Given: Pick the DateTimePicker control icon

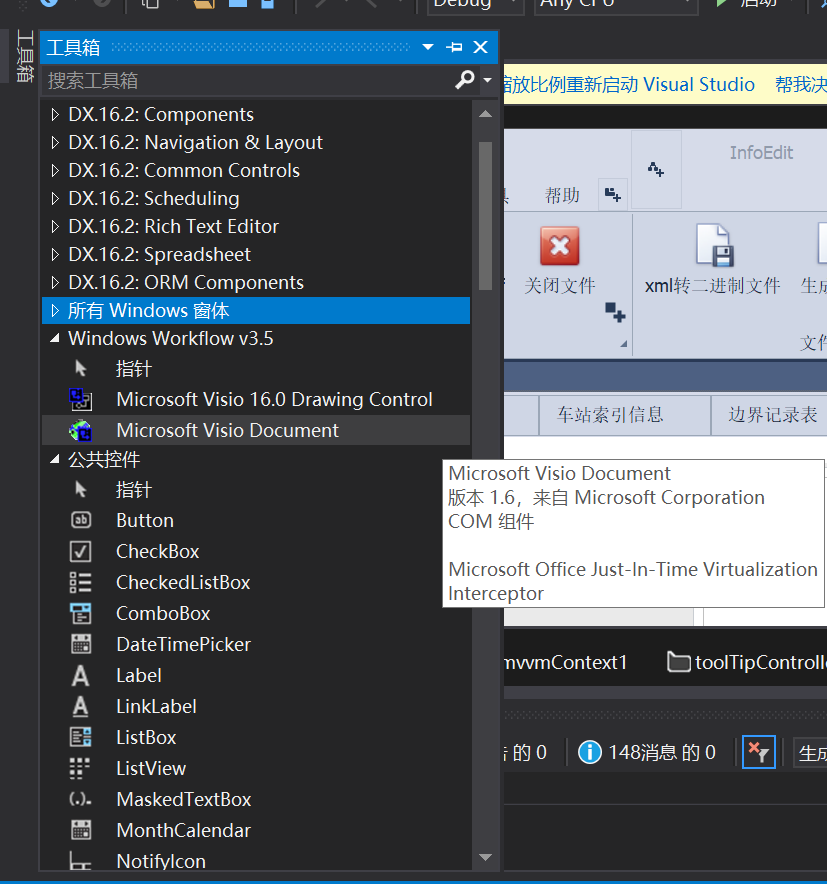Looking at the screenshot, I should (x=81, y=644).
